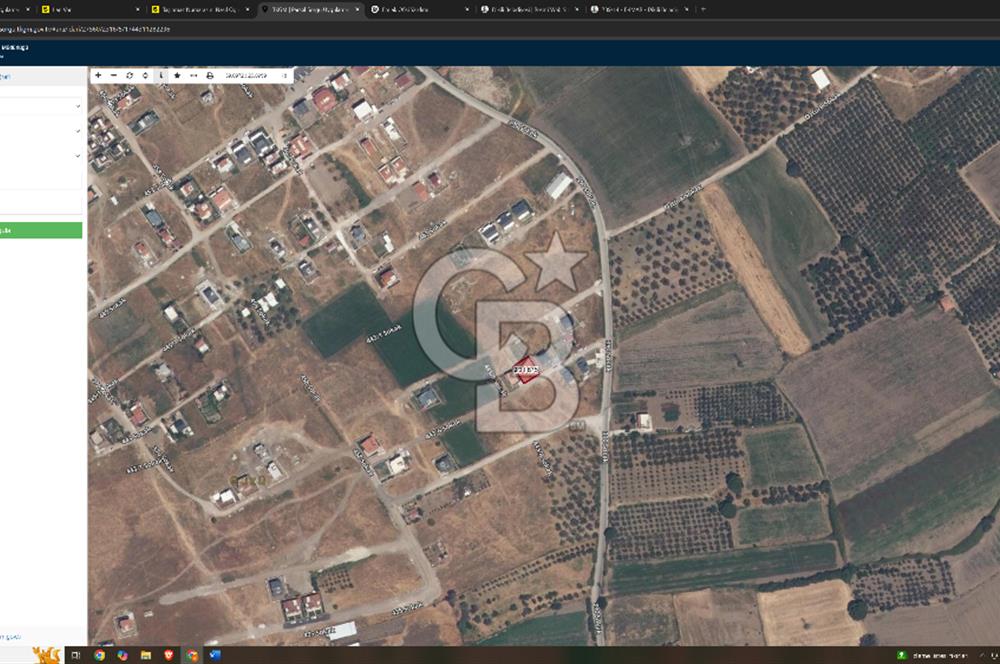Select the distance measure arrows tool
Image resolution: width=1000 pixels, height=664 pixels.
pyautogui.click(x=193, y=75)
